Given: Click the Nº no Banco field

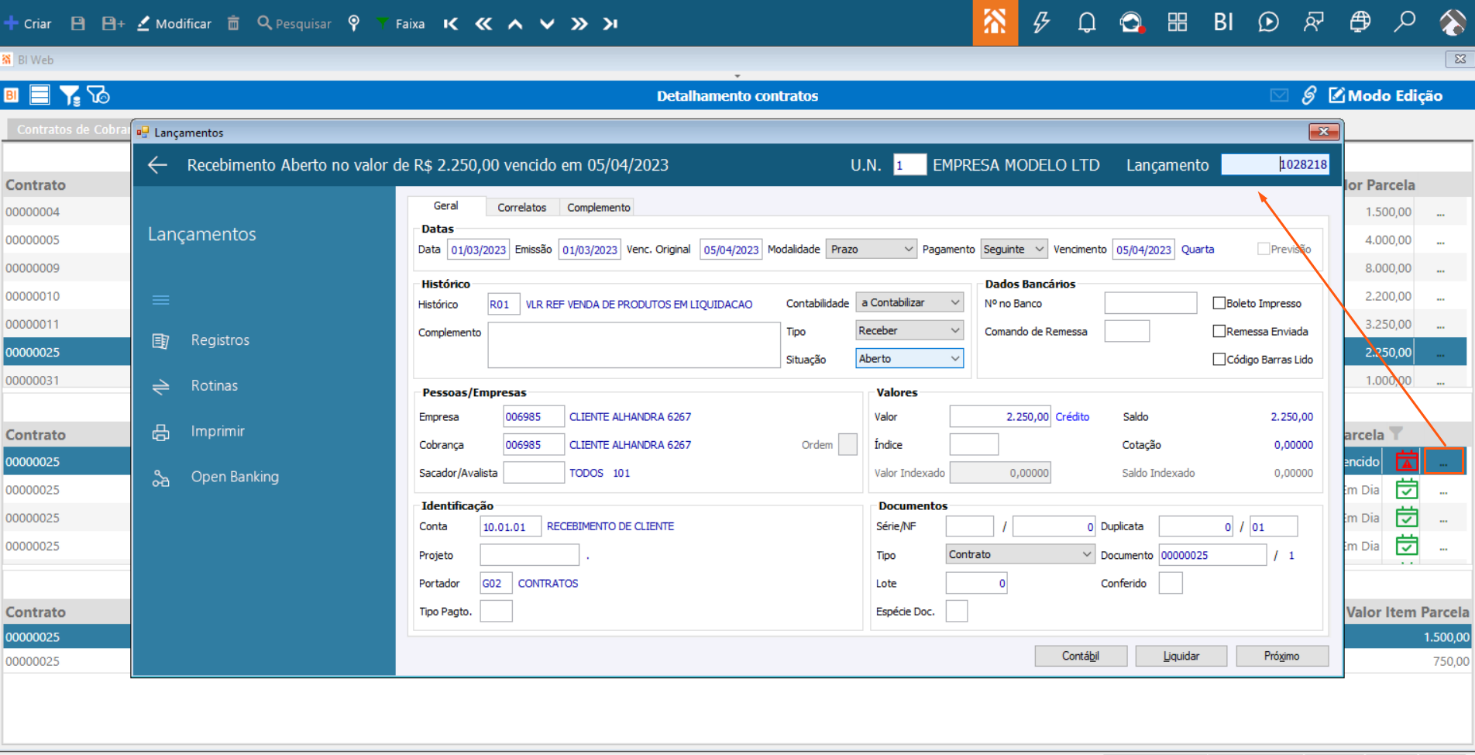Looking at the screenshot, I should pos(1151,302).
